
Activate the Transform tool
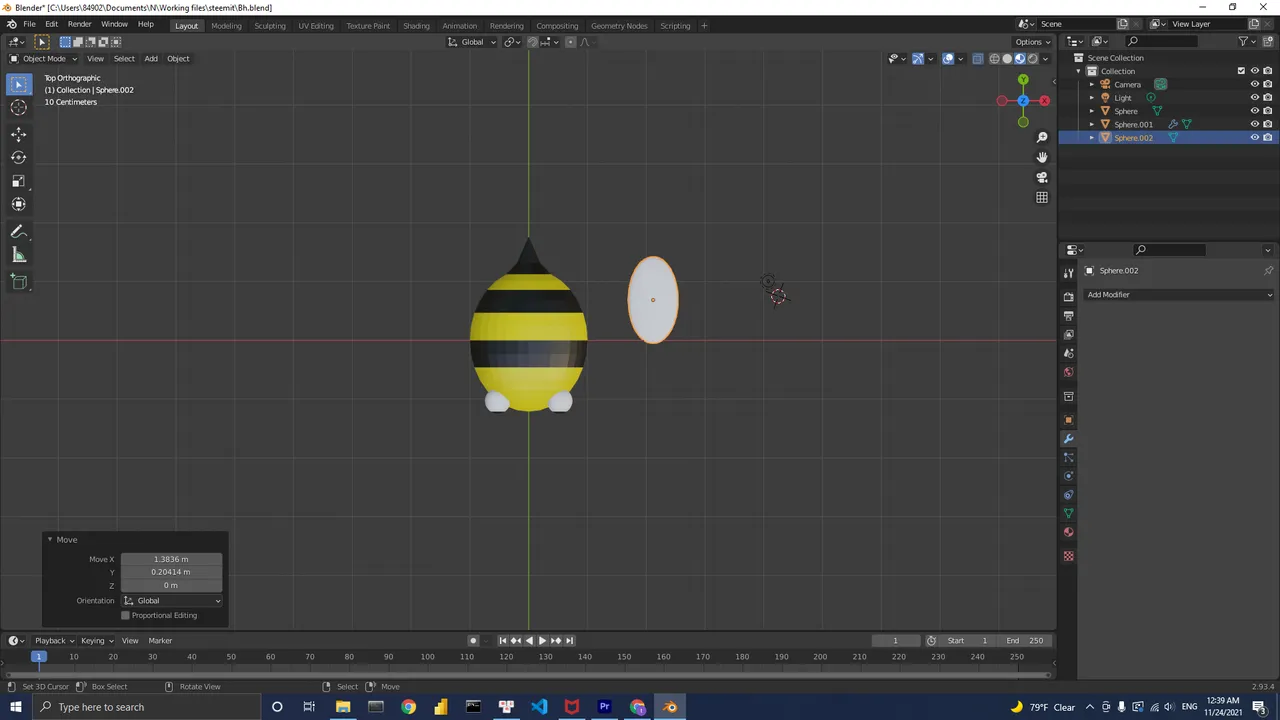pos(18,204)
